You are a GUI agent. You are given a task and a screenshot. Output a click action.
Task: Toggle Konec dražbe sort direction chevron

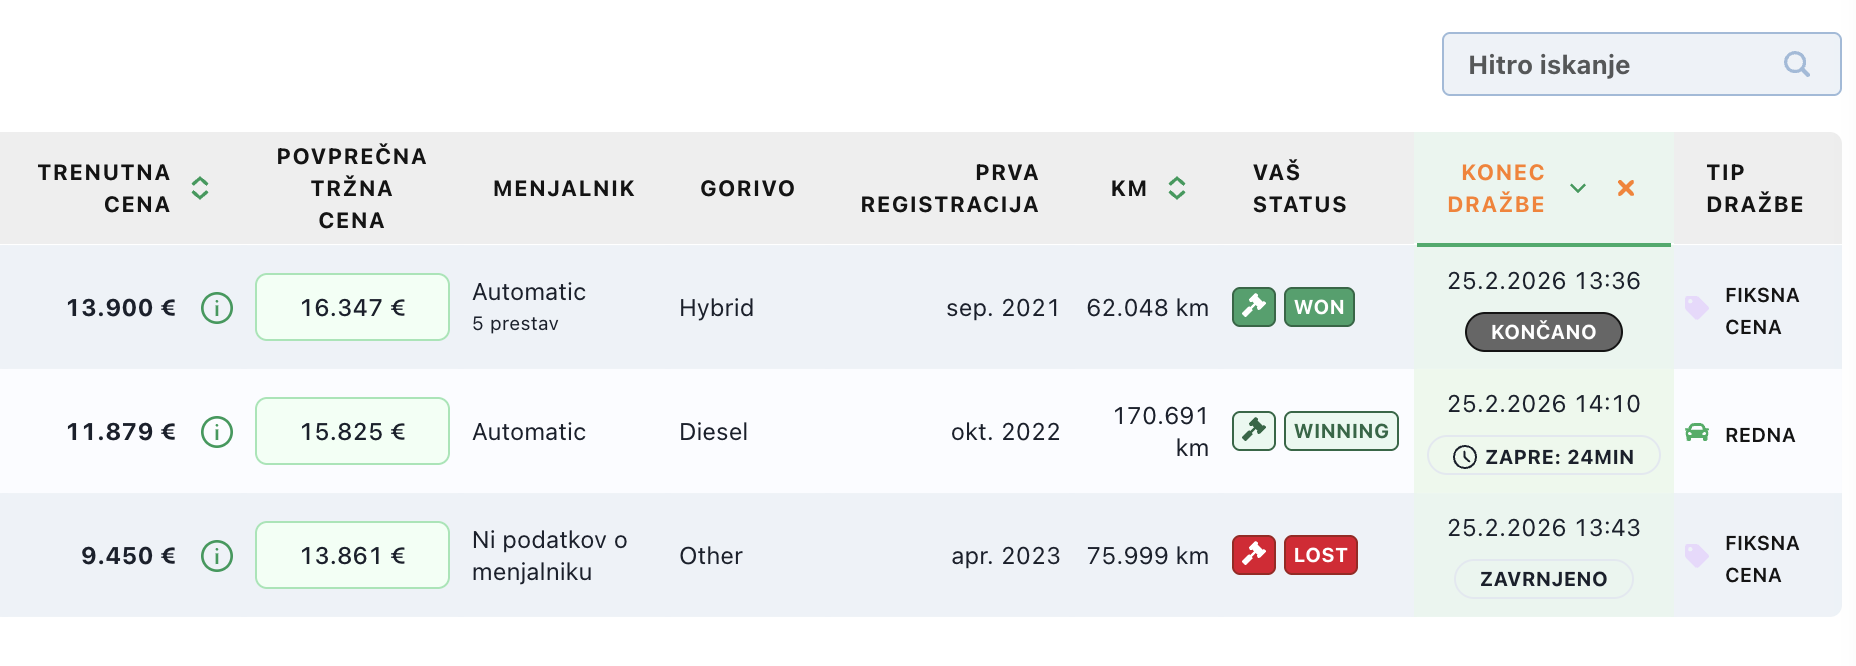pos(1578,188)
